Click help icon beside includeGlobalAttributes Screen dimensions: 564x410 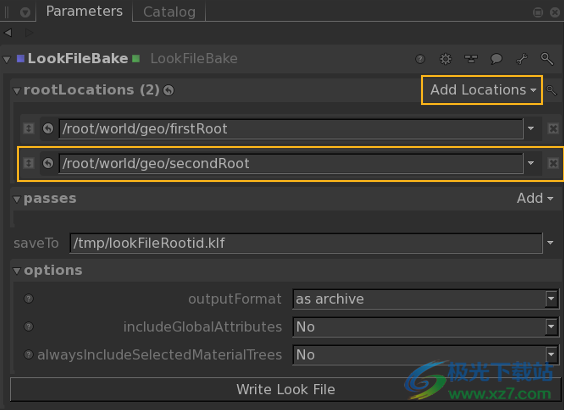pyautogui.click(x=28, y=327)
